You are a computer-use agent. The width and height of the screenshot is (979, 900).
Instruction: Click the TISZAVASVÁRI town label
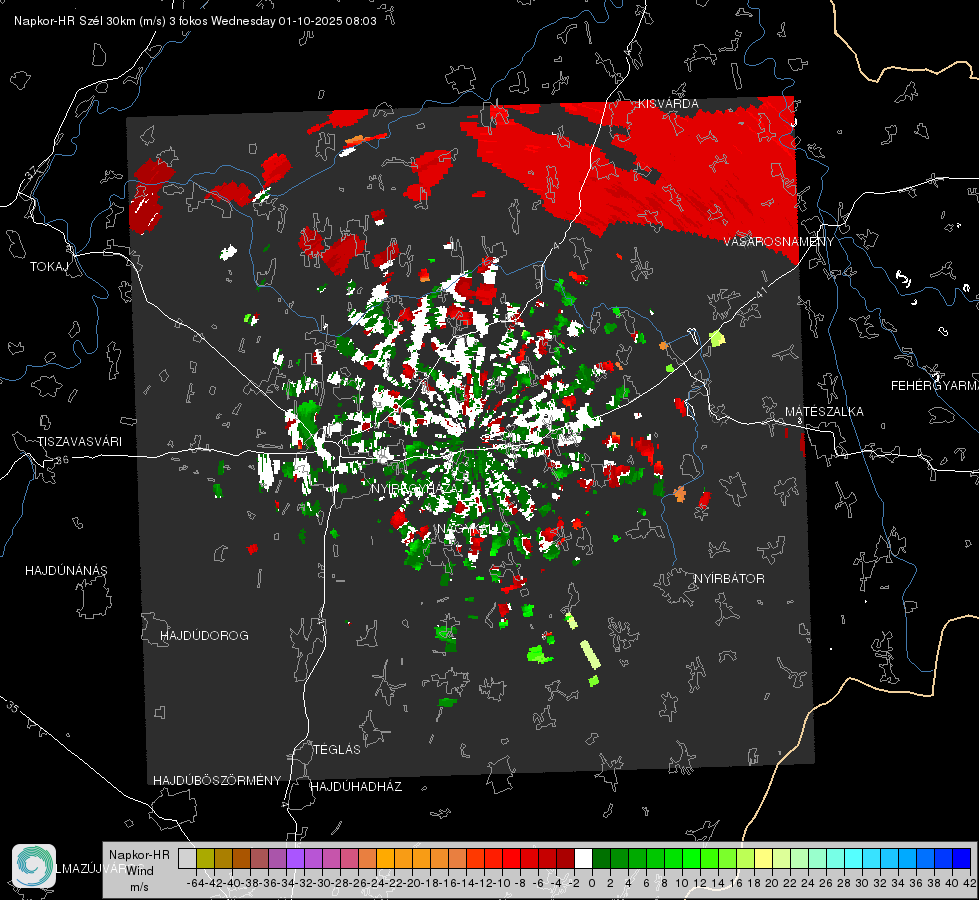[79, 442]
